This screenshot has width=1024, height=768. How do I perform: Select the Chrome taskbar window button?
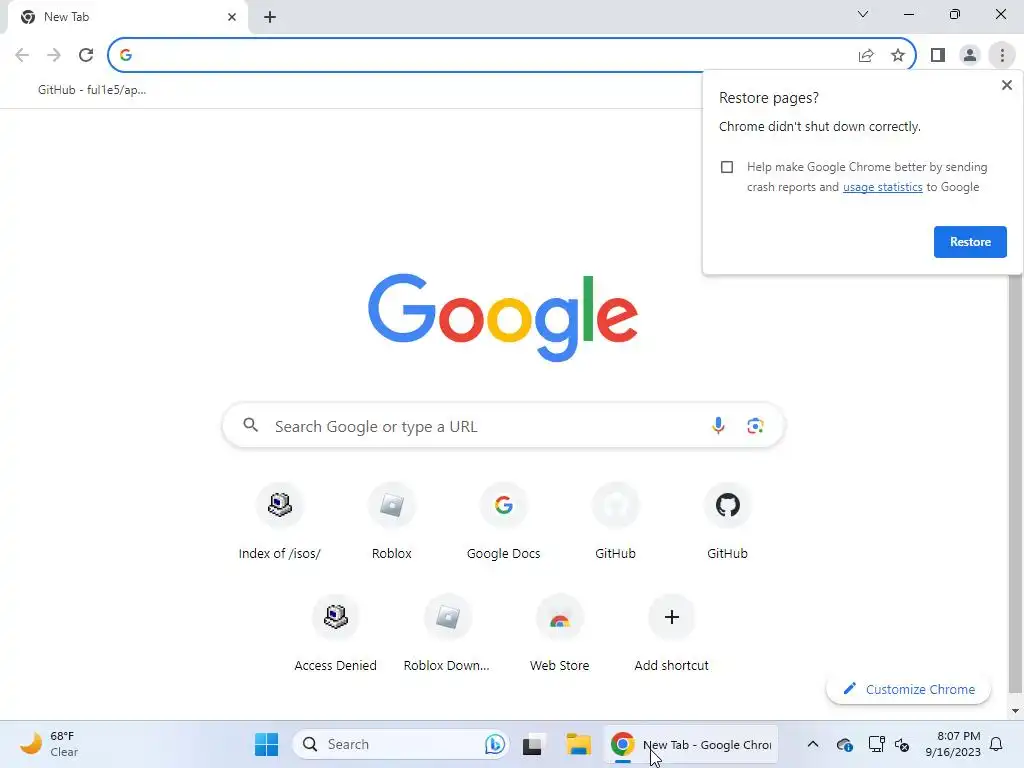click(x=691, y=744)
